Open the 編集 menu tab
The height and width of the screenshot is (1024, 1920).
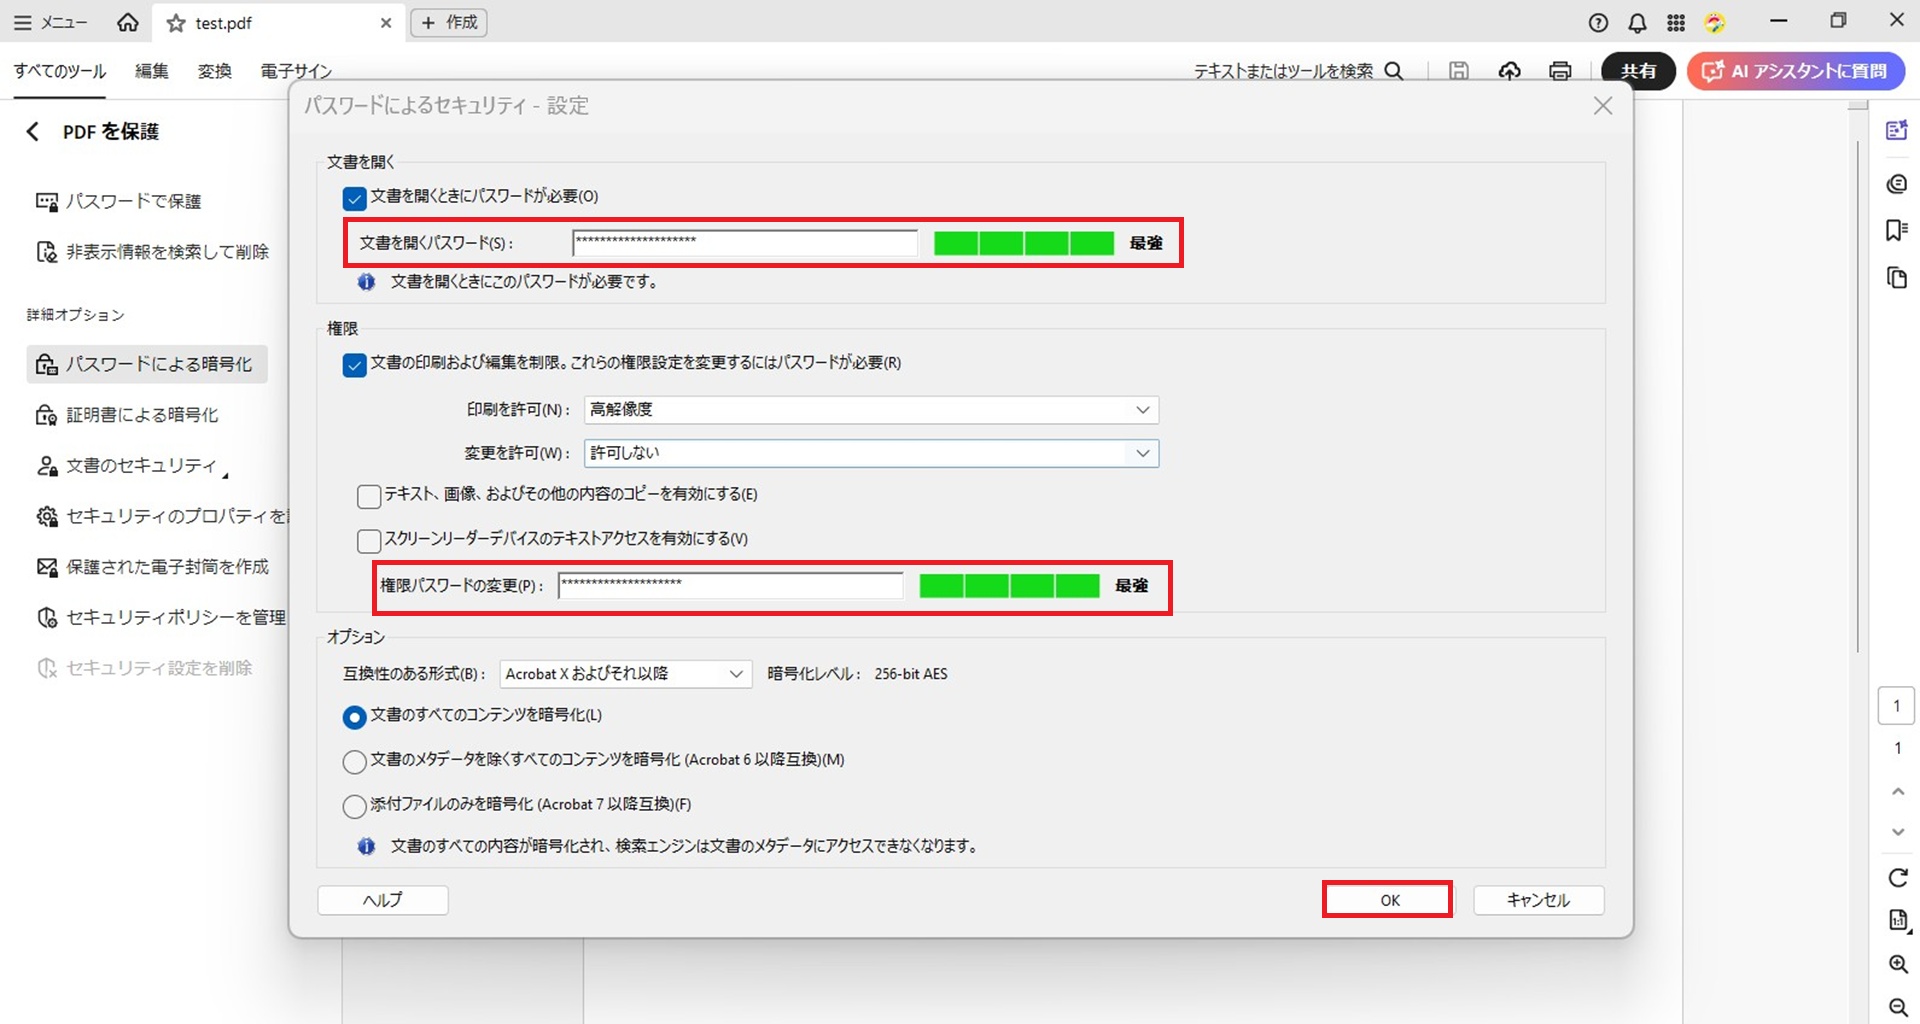click(x=152, y=71)
